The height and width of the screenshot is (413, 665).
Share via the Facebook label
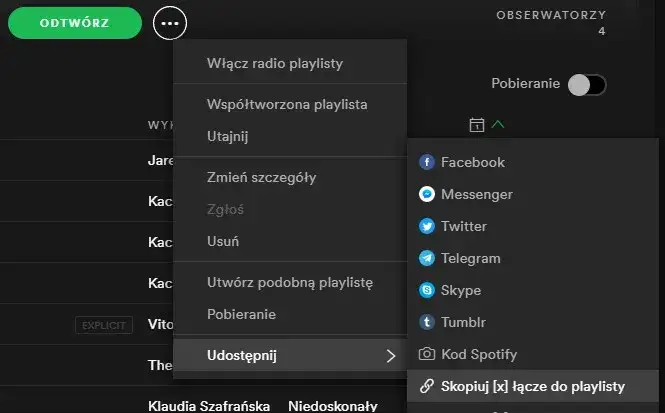[472, 162]
